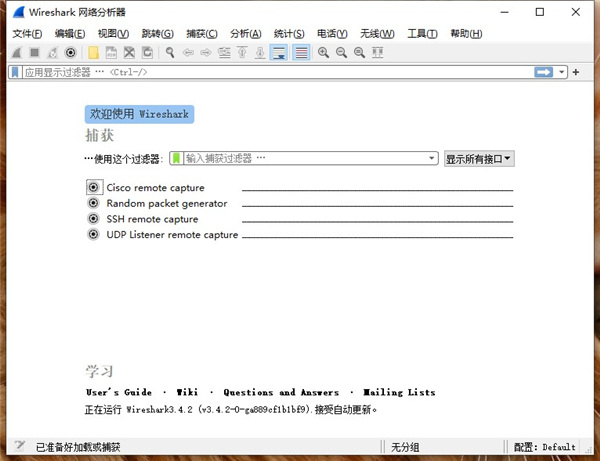Open the Wiki link
The height and width of the screenshot is (461, 600).
tap(187, 392)
